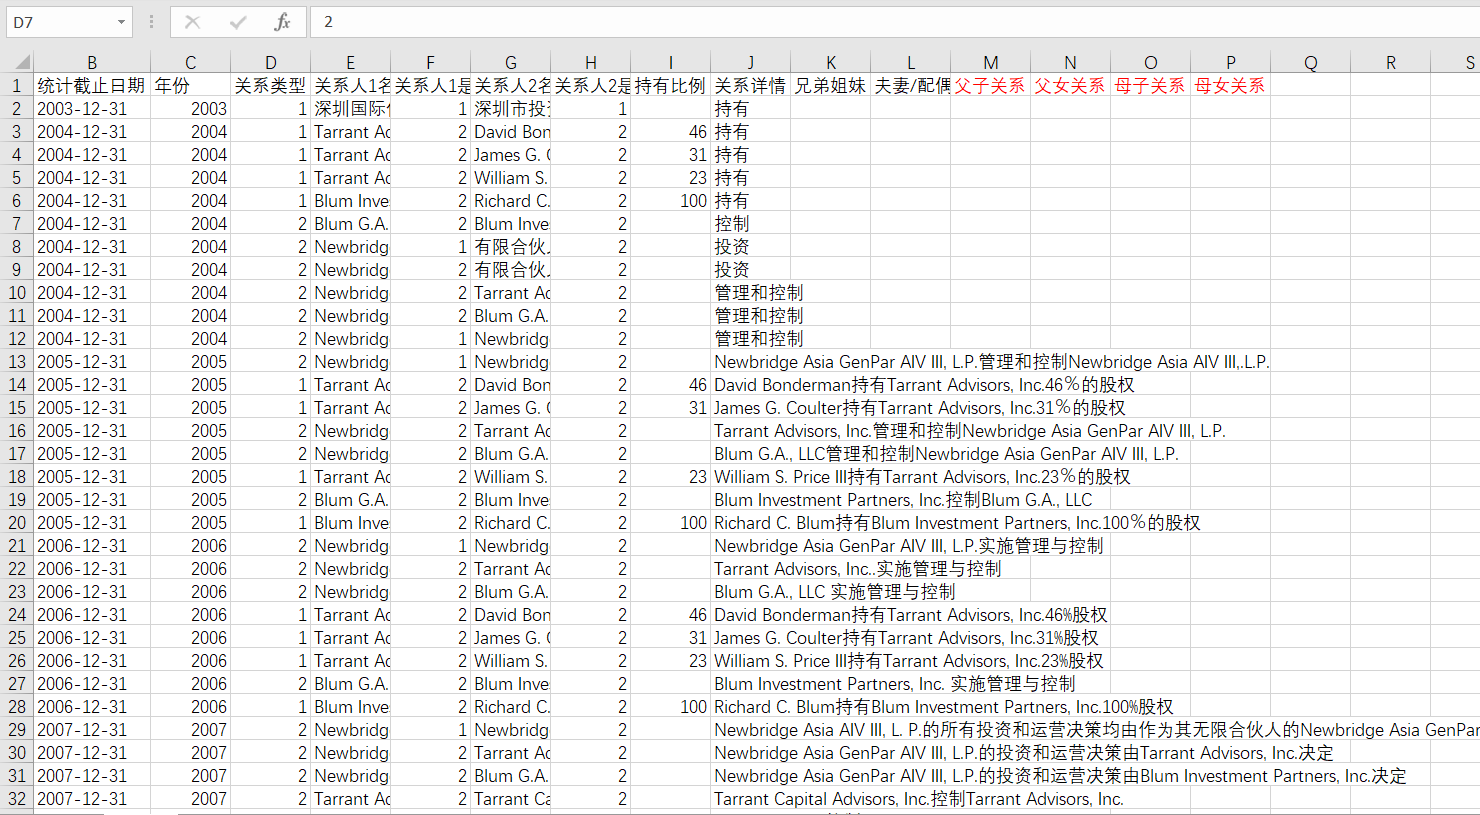Click red header 父女关系
The width and height of the screenshot is (1480, 815).
(1070, 86)
